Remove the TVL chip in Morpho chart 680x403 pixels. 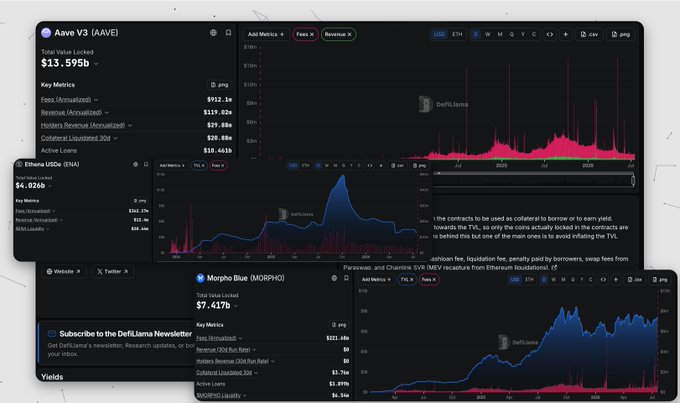click(x=412, y=280)
